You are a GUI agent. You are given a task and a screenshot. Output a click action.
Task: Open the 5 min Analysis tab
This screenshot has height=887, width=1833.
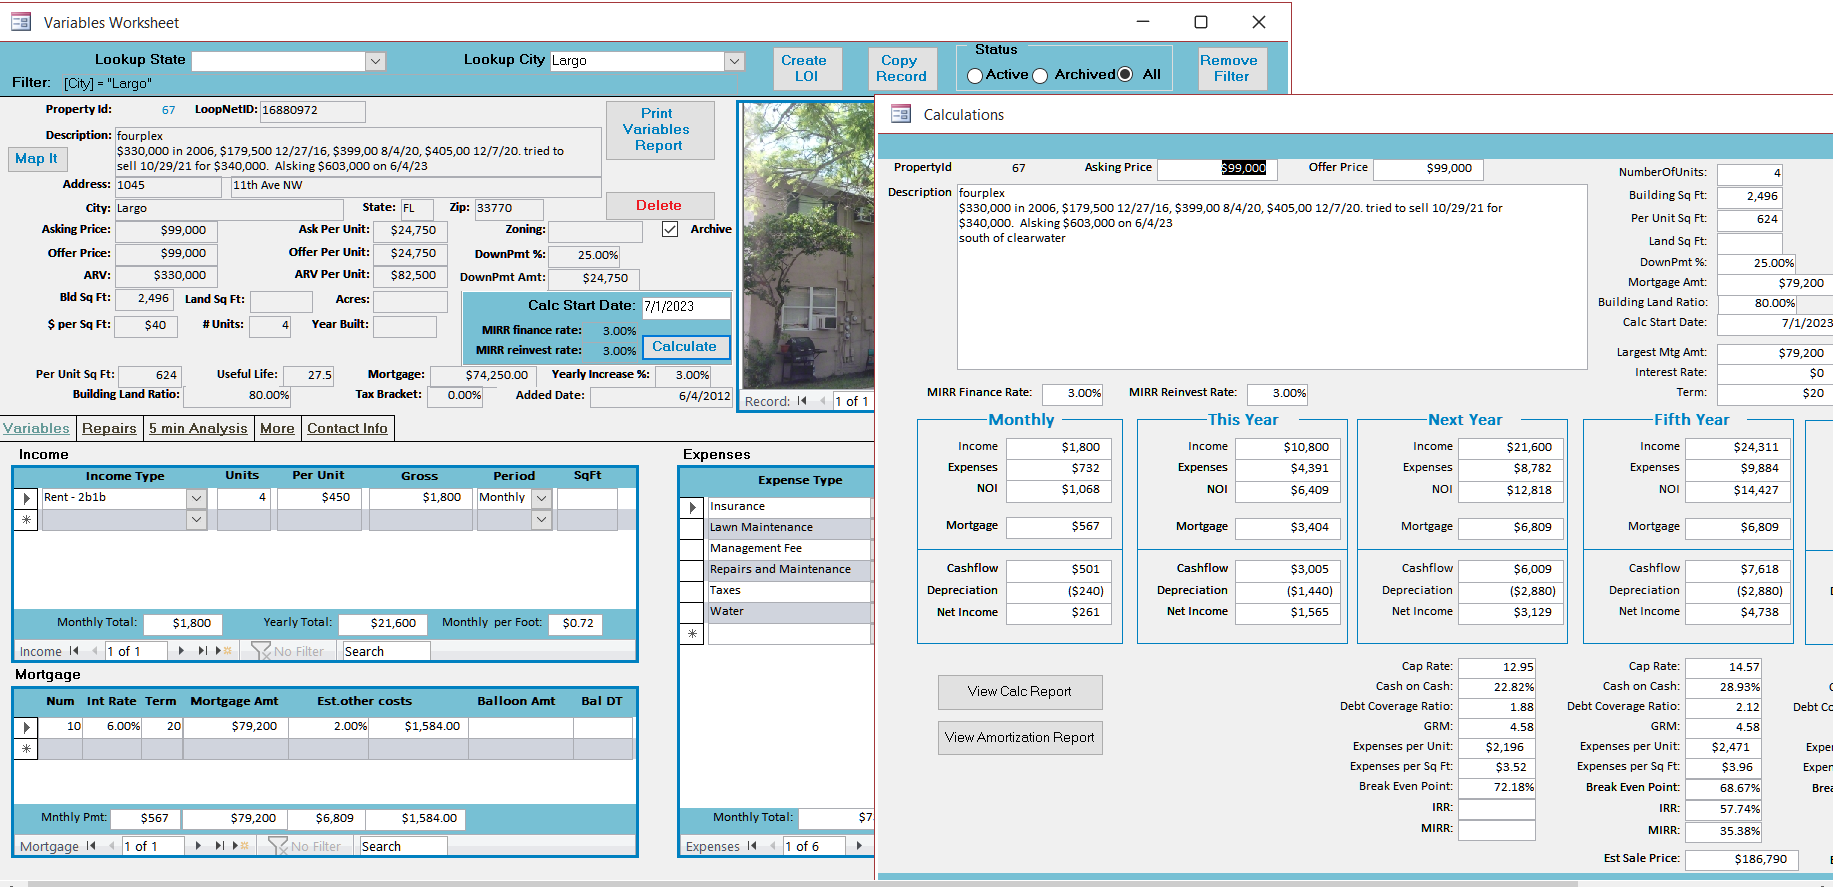point(198,428)
